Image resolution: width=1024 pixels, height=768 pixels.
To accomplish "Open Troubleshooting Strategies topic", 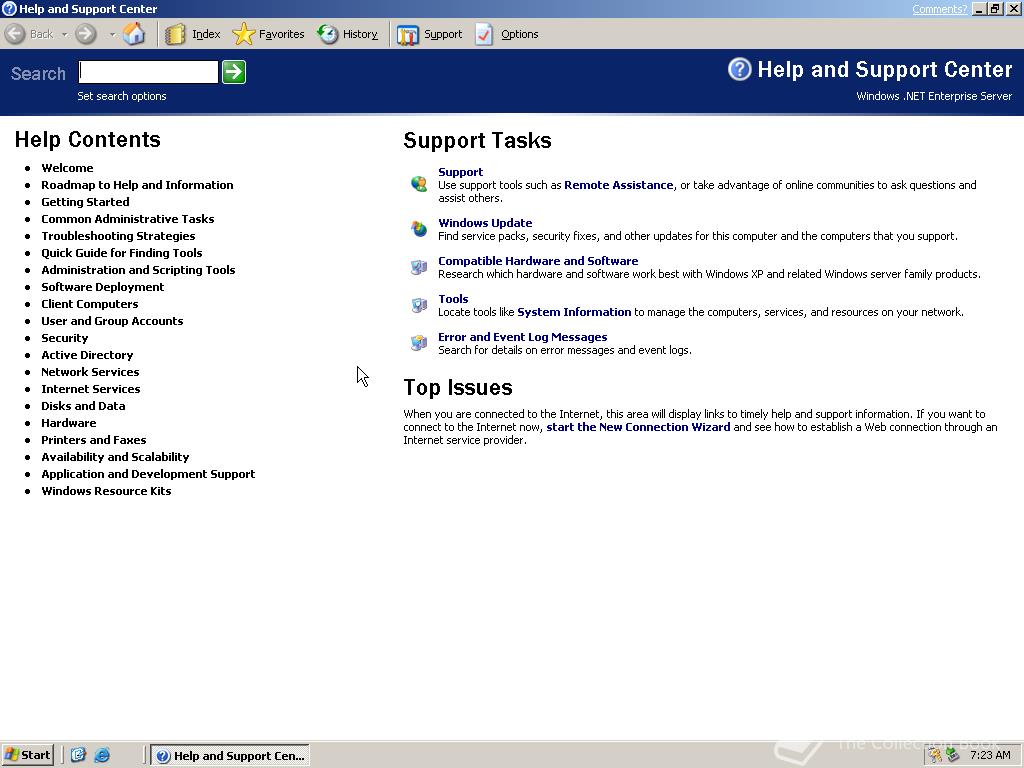I will click(118, 236).
